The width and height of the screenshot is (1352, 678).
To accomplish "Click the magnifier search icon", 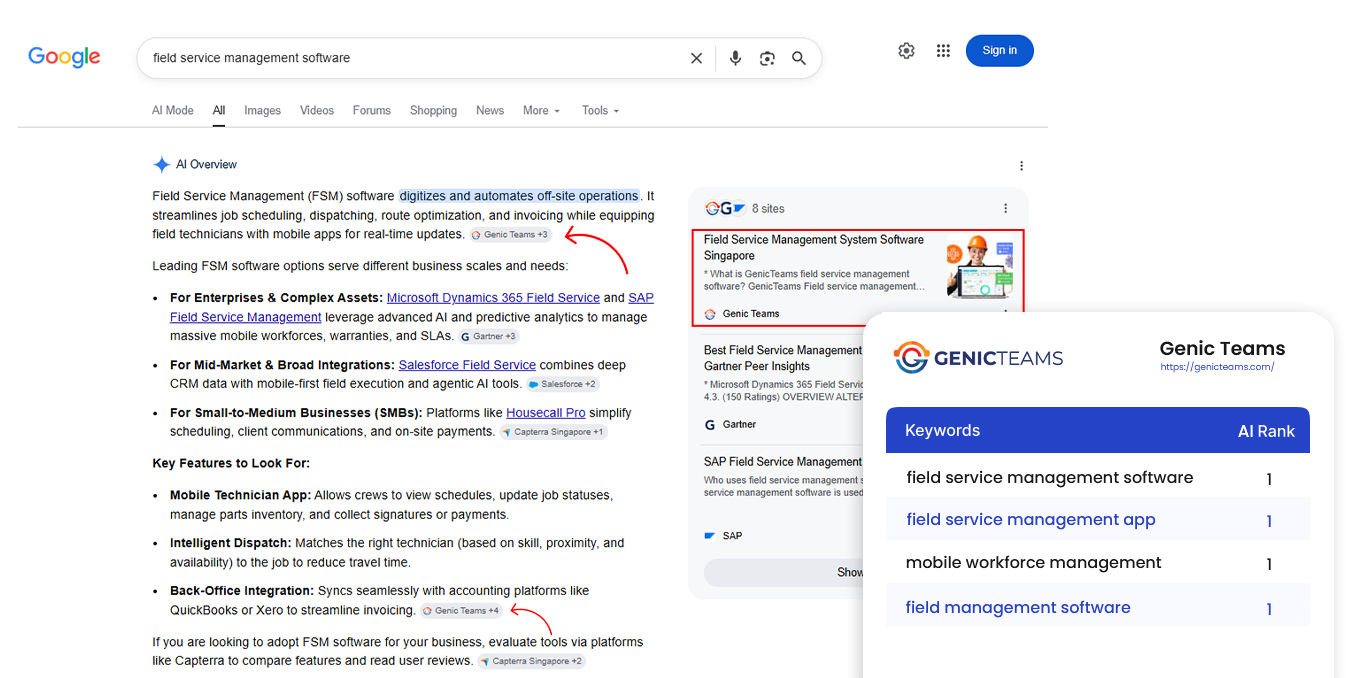I will click(799, 58).
